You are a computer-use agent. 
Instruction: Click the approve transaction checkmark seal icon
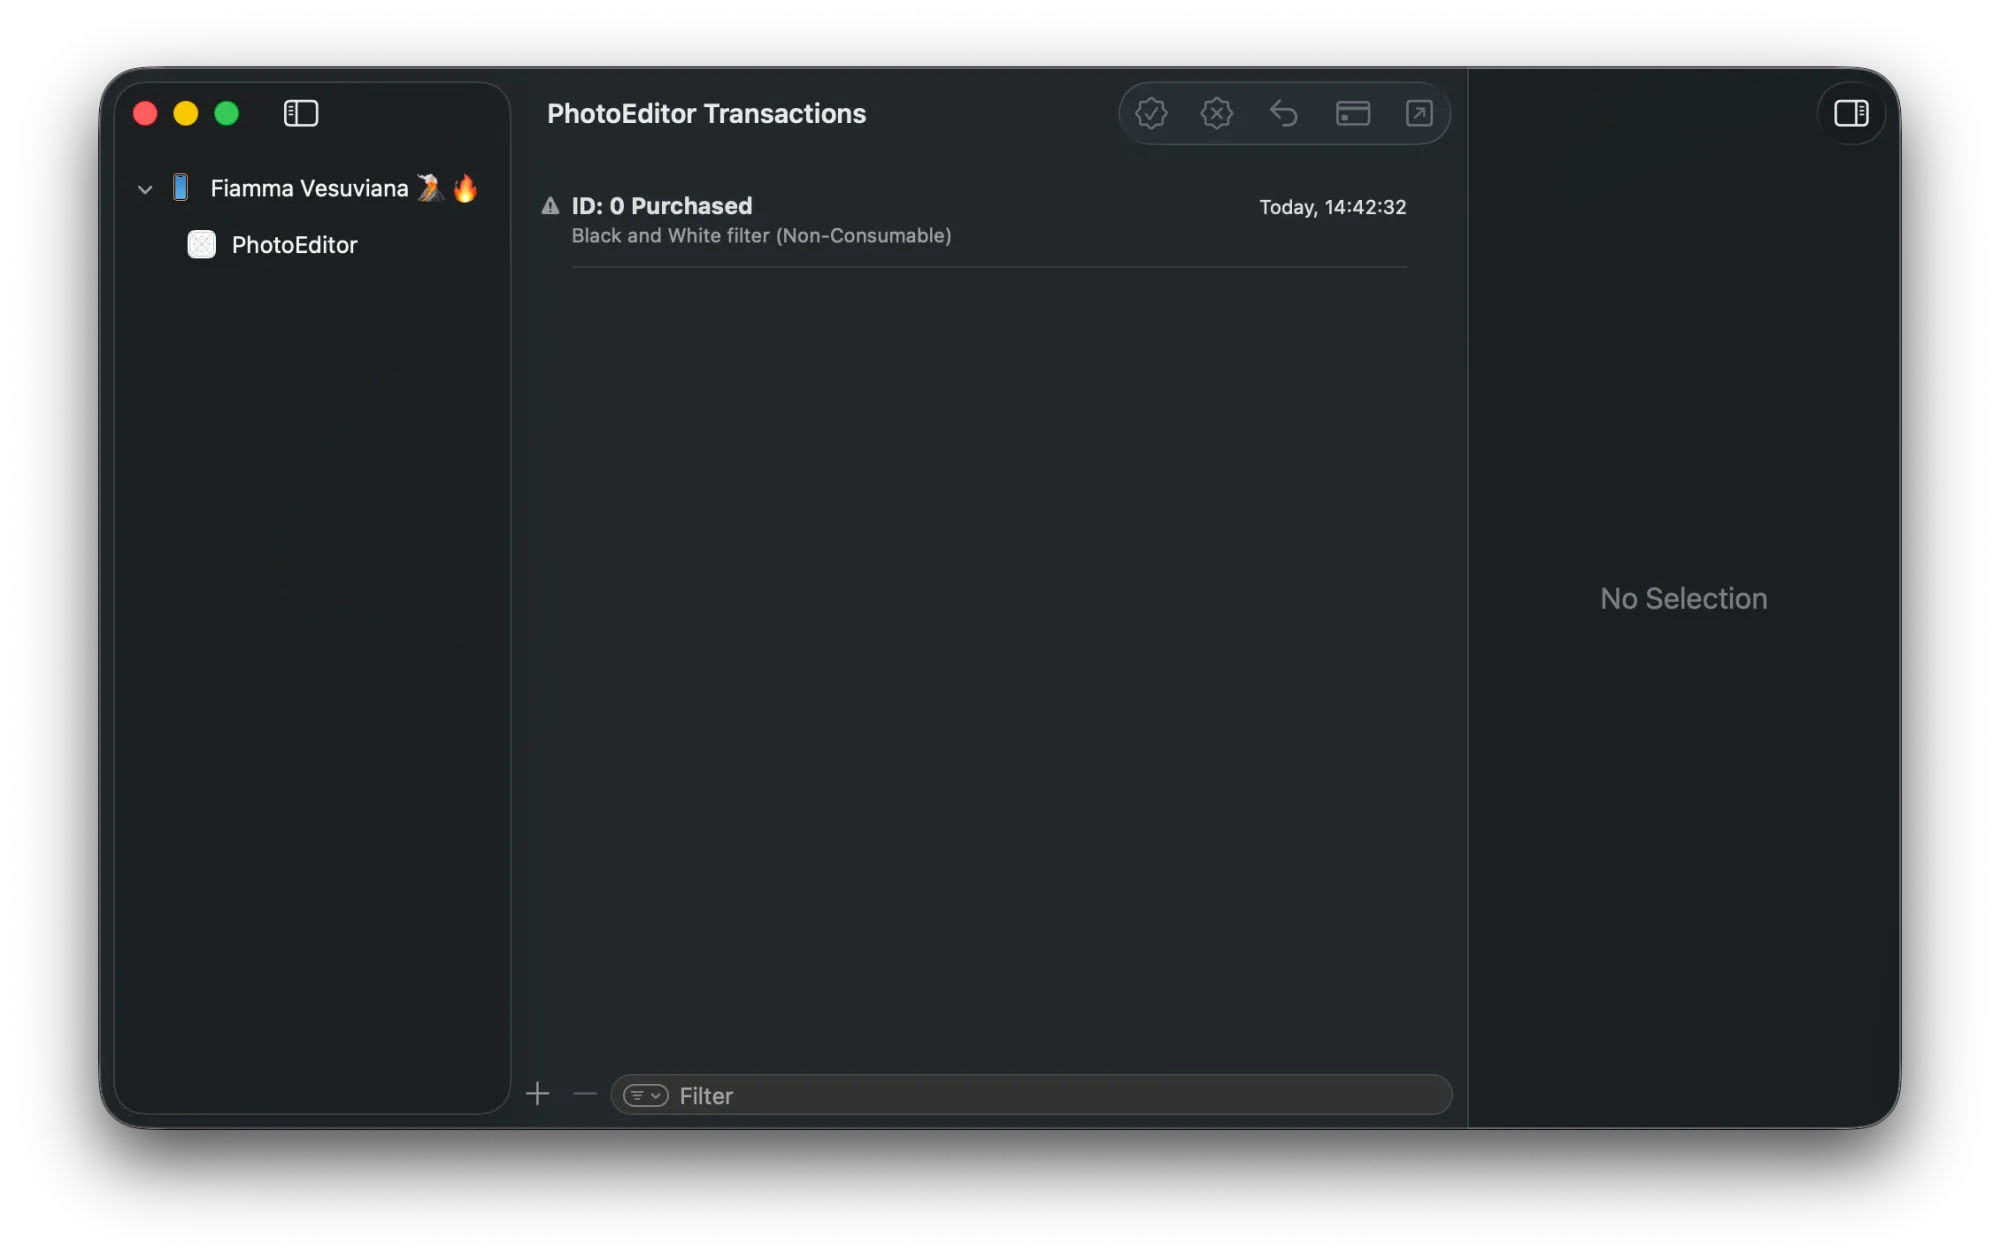[x=1151, y=113]
